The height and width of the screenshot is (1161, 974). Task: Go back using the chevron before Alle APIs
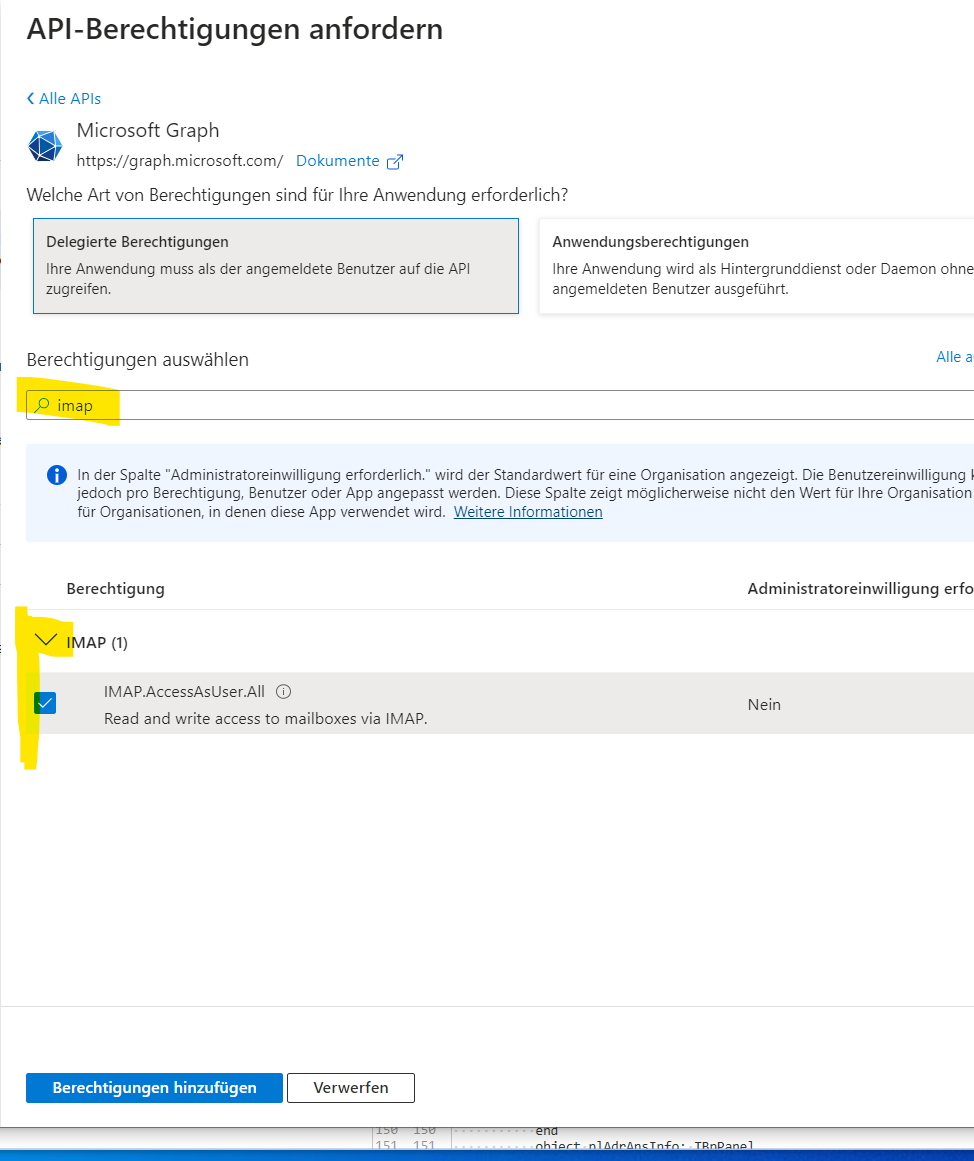(x=31, y=99)
